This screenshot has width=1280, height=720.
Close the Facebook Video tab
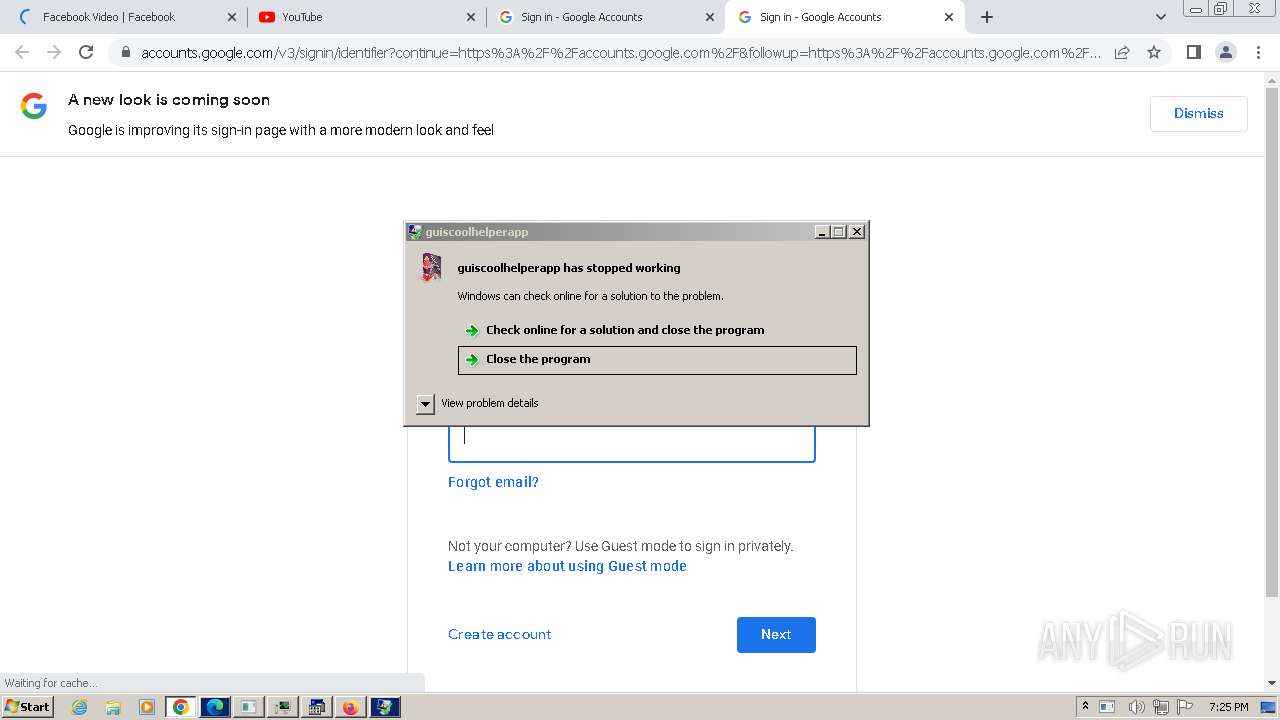click(x=232, y=17)
